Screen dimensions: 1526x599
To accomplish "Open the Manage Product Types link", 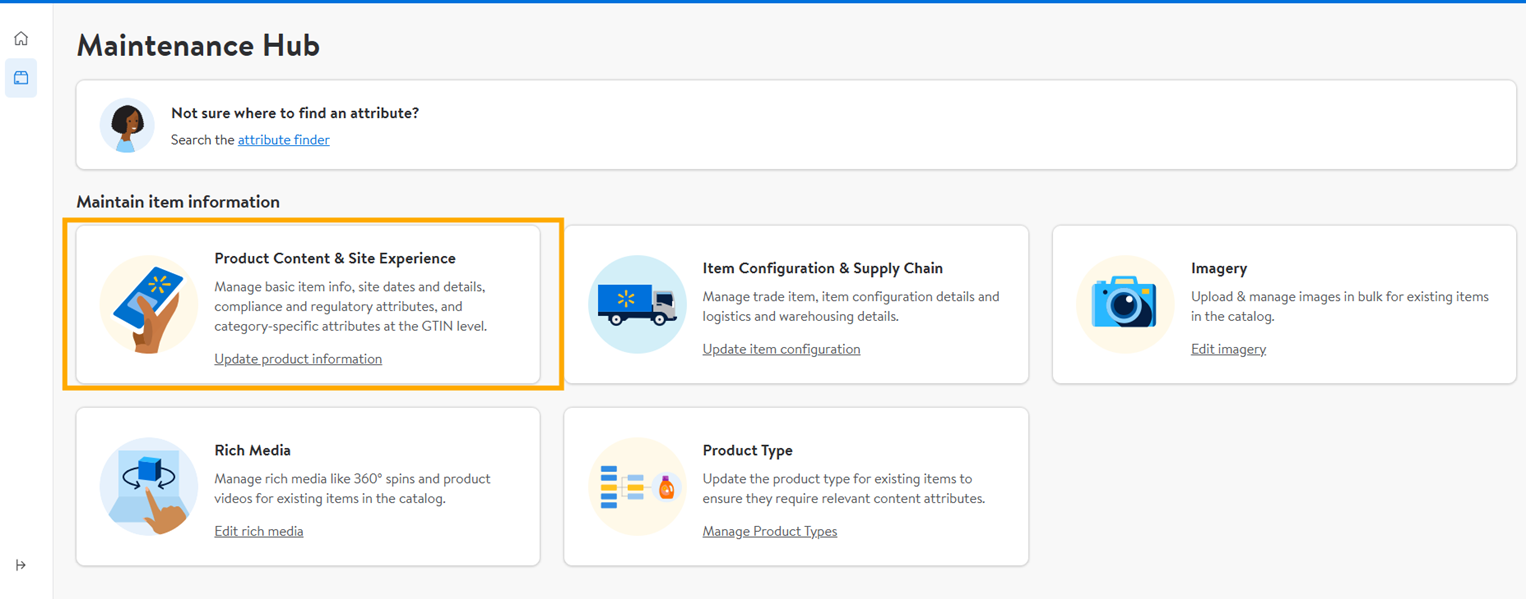I will pos(770,531).
